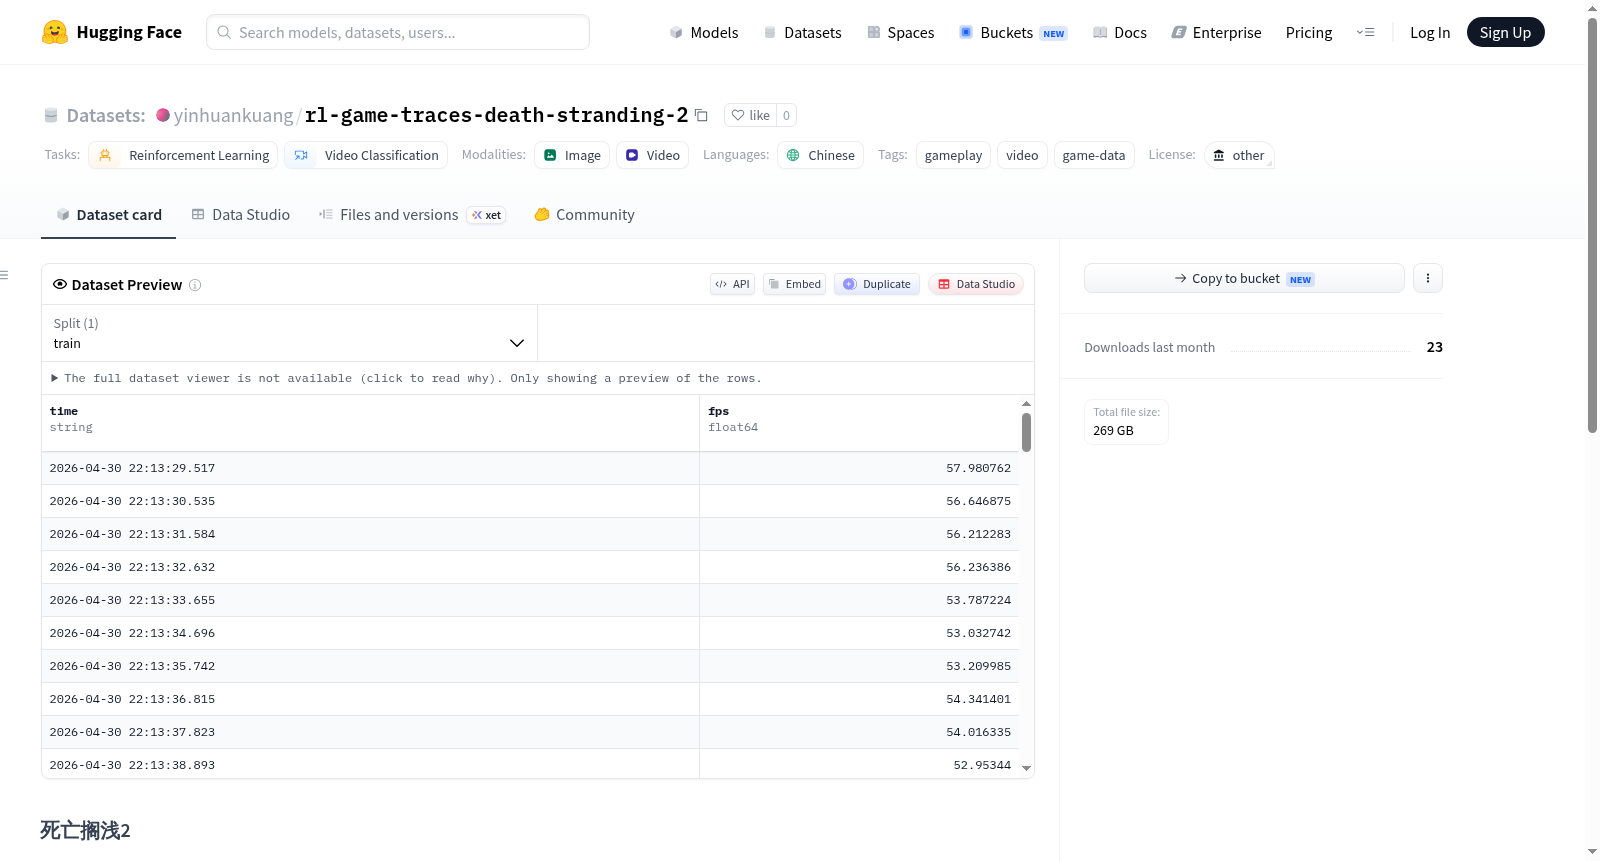Click the Sign Up button

[x=1505, y=32]
